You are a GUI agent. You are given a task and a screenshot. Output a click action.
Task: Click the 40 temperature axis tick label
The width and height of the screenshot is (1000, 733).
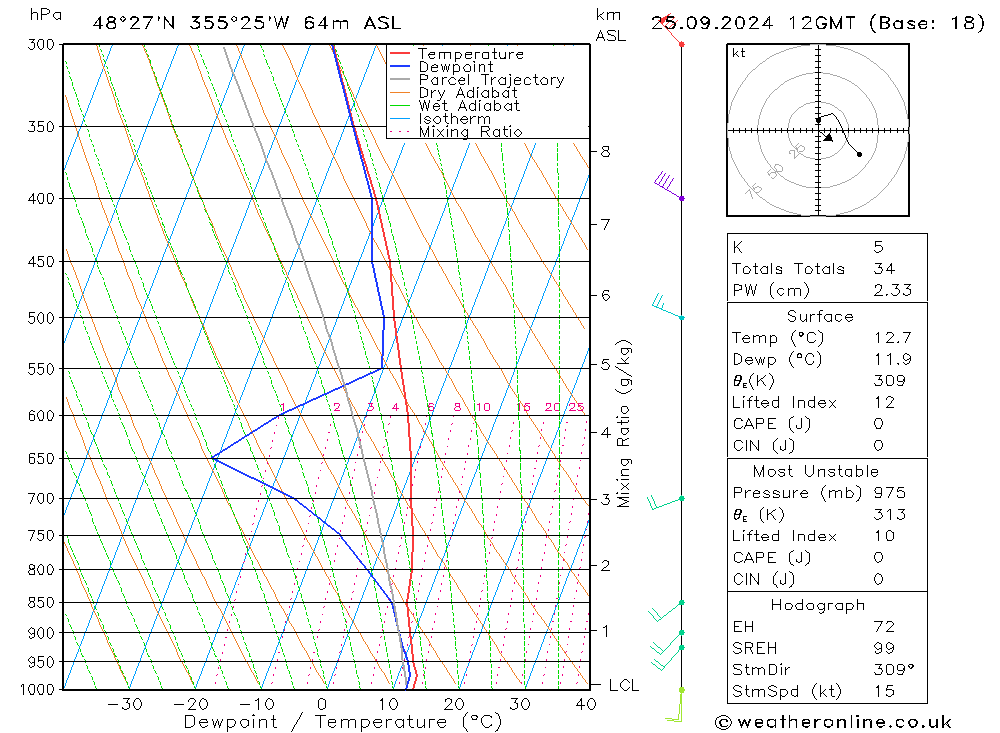coord(586,704)
